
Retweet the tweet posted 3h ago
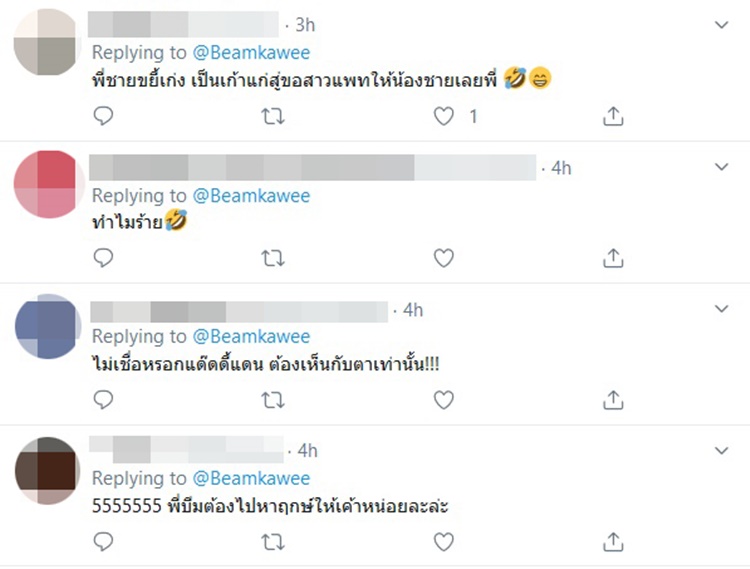pos(272,117)
